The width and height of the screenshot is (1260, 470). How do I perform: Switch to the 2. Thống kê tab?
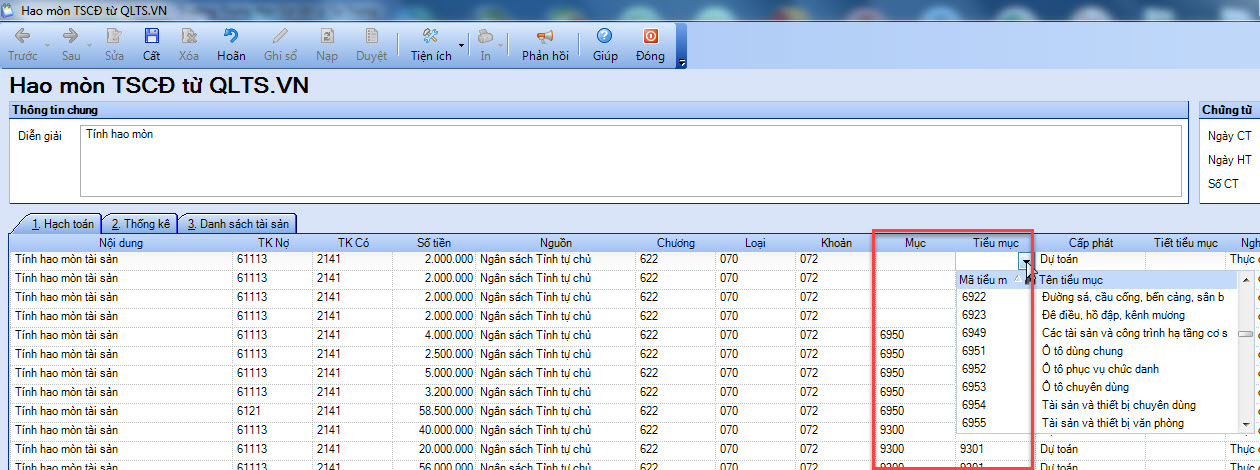click(140, 224)
